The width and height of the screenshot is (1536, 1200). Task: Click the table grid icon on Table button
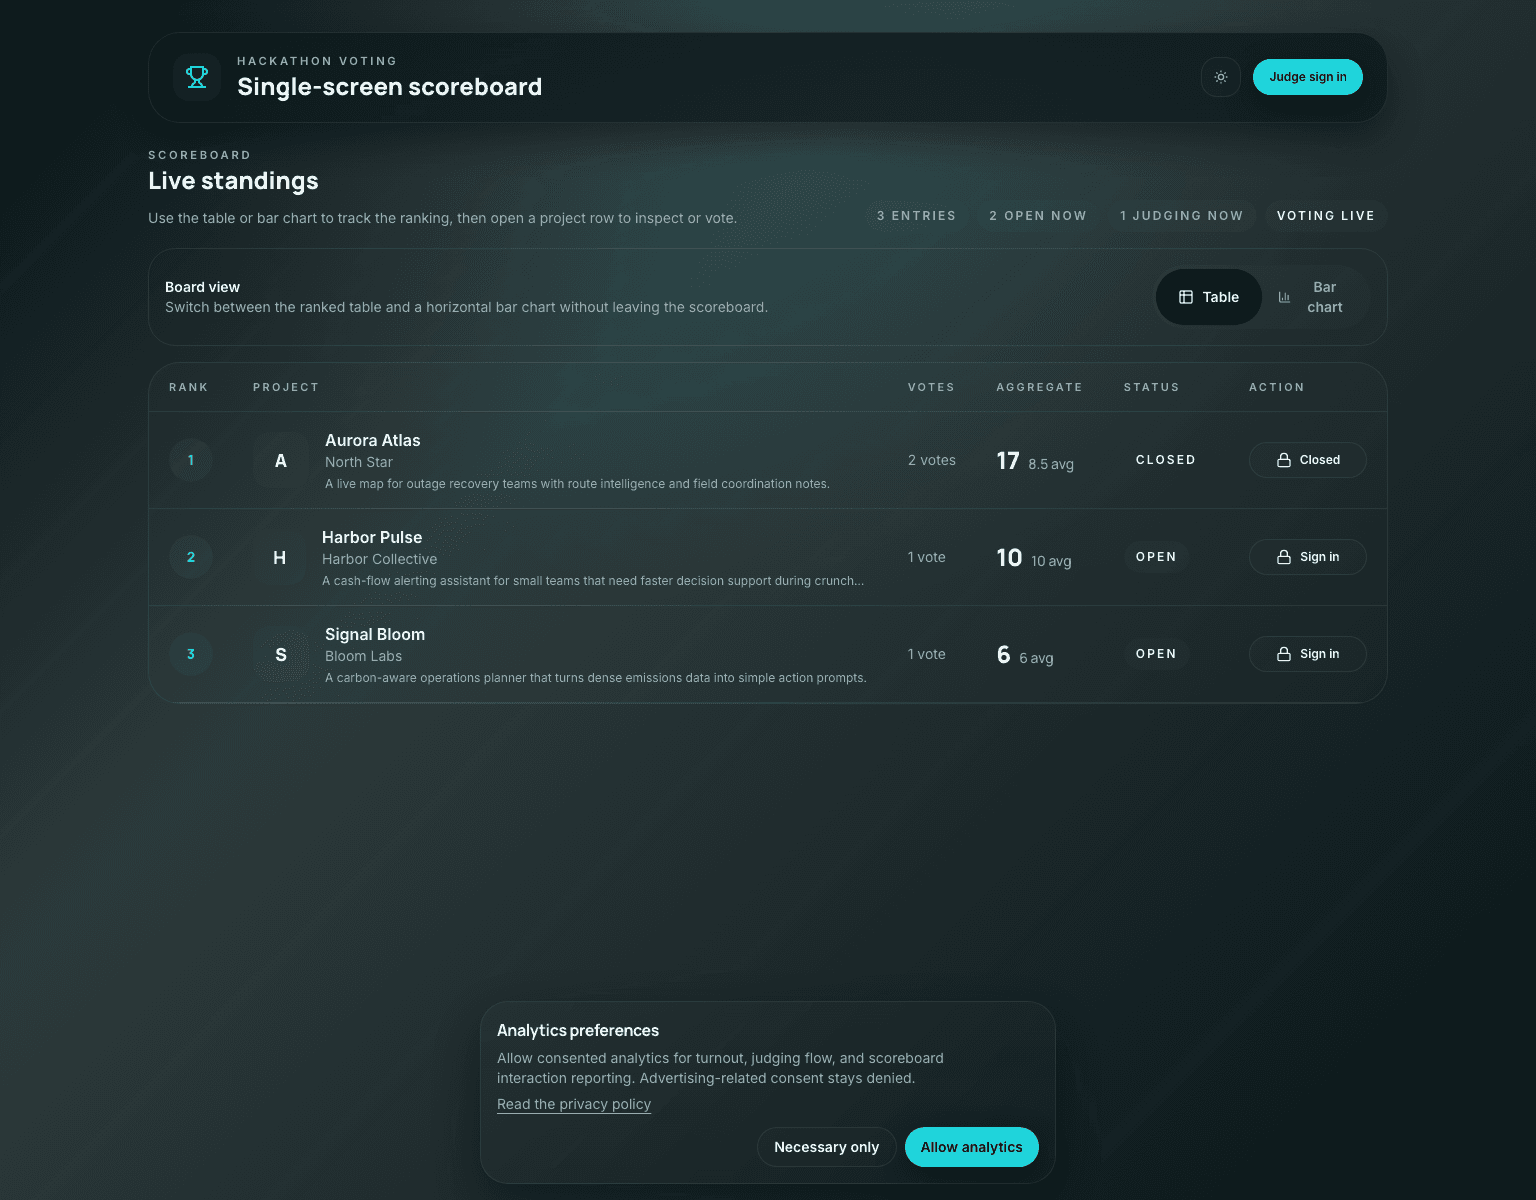[x=1185, y=296]
